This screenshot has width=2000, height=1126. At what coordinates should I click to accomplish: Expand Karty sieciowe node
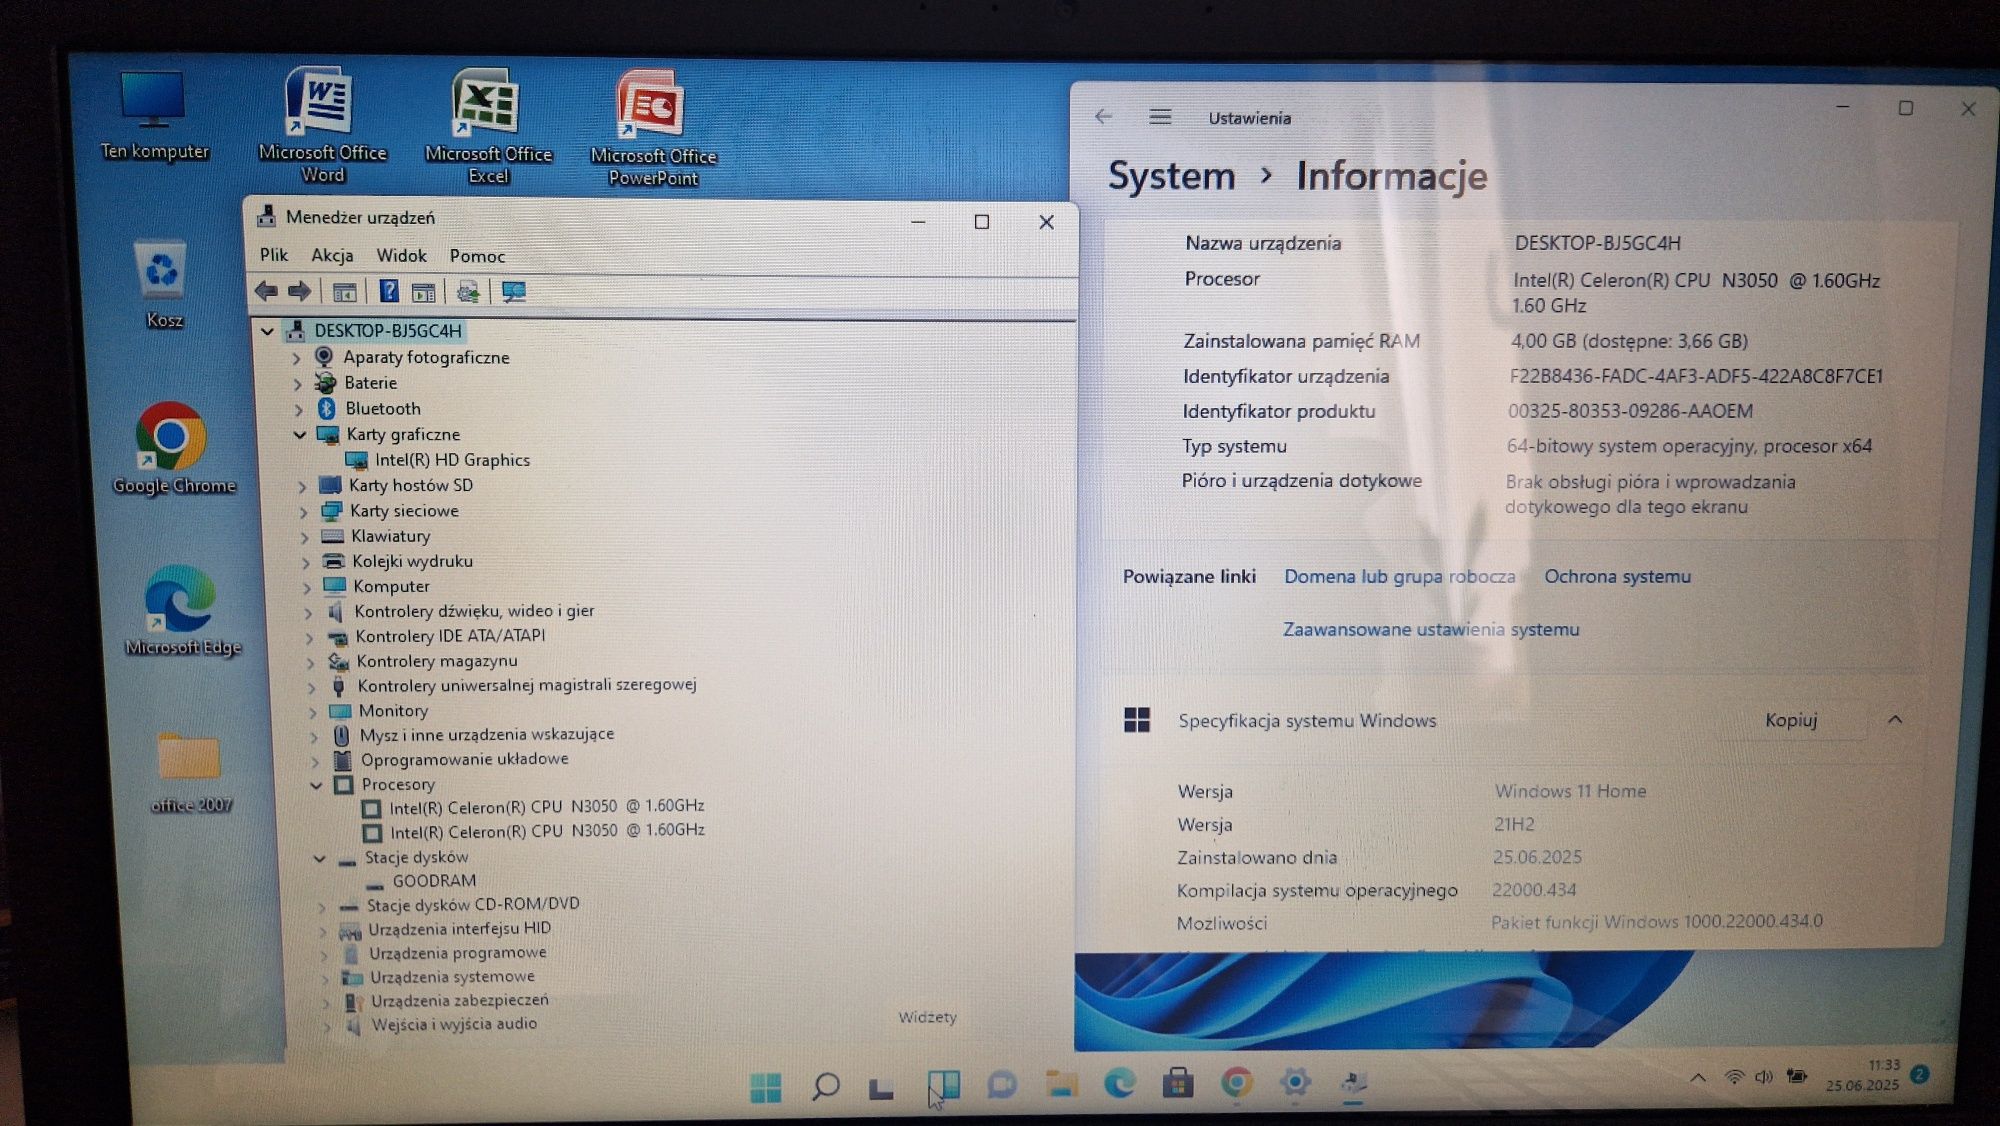tap(304, 511)
